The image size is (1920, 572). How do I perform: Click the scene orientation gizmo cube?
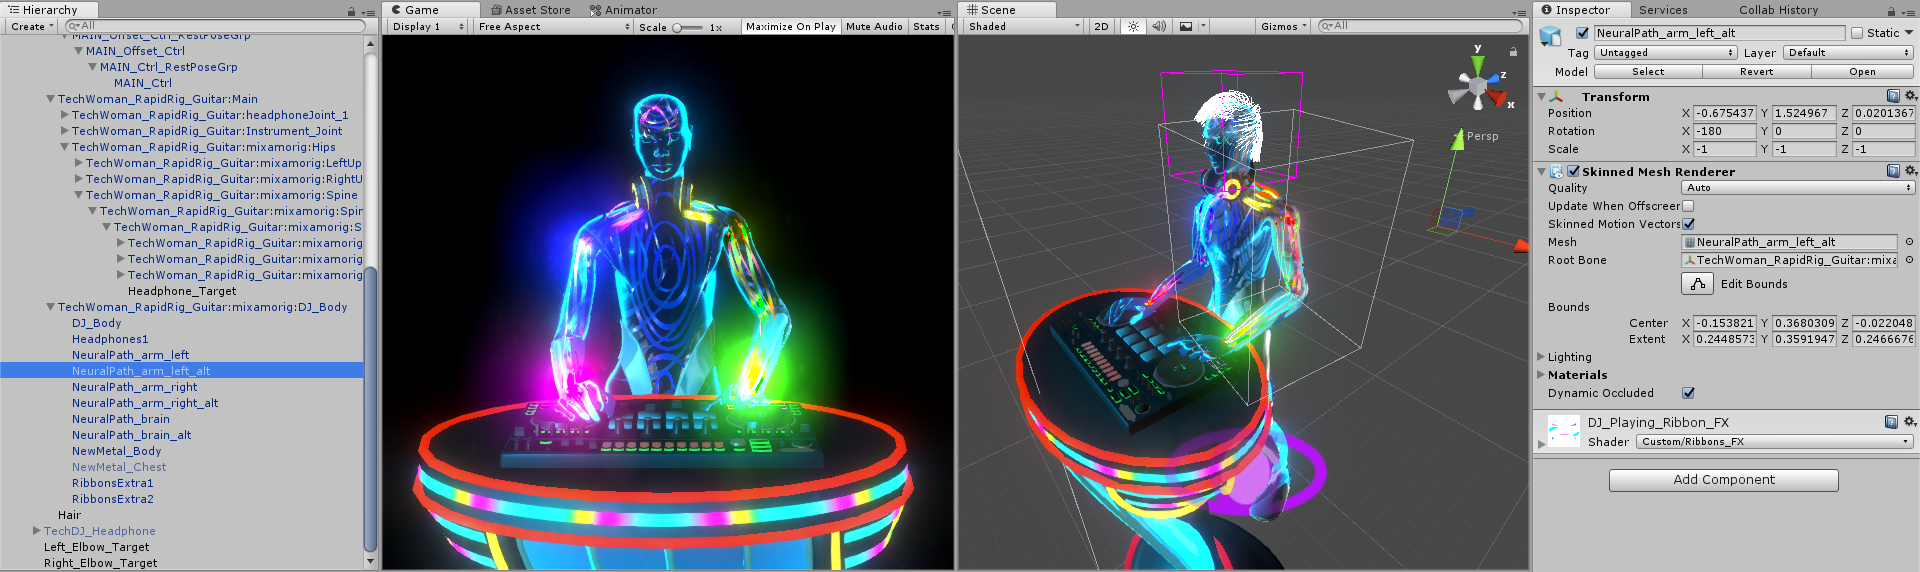click(x=1477, y=89)
